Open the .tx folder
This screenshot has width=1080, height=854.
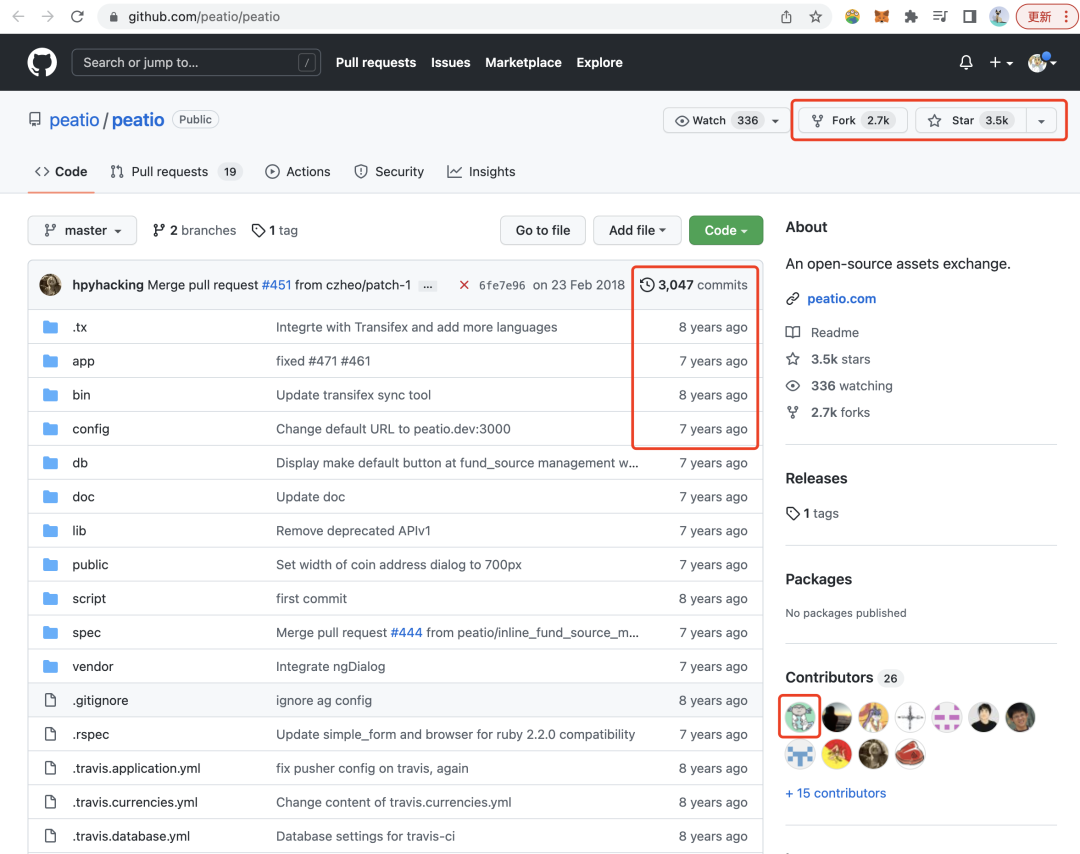click(80, 327)
